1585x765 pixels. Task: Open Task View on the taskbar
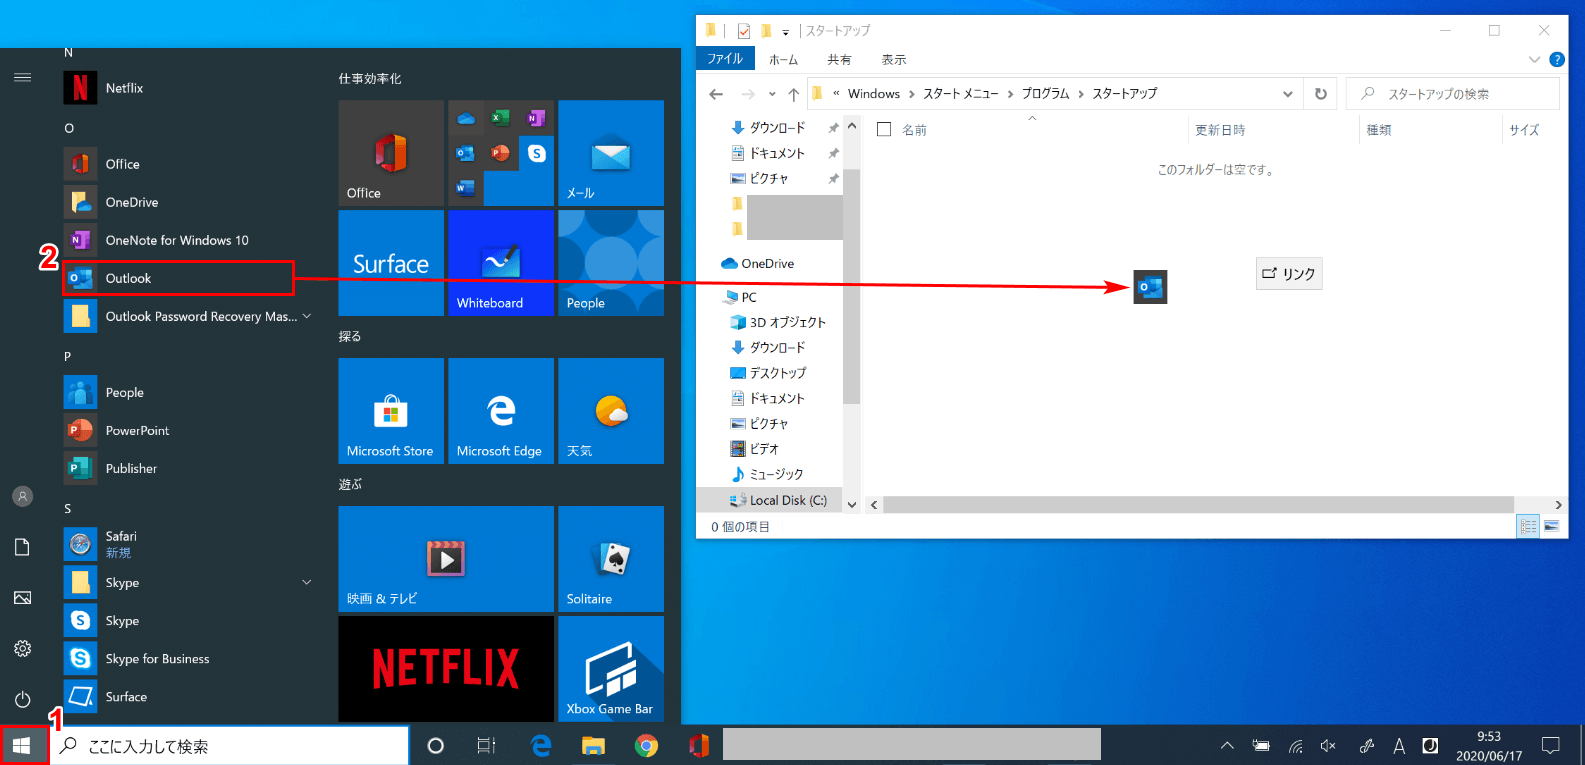pos(487,746)
